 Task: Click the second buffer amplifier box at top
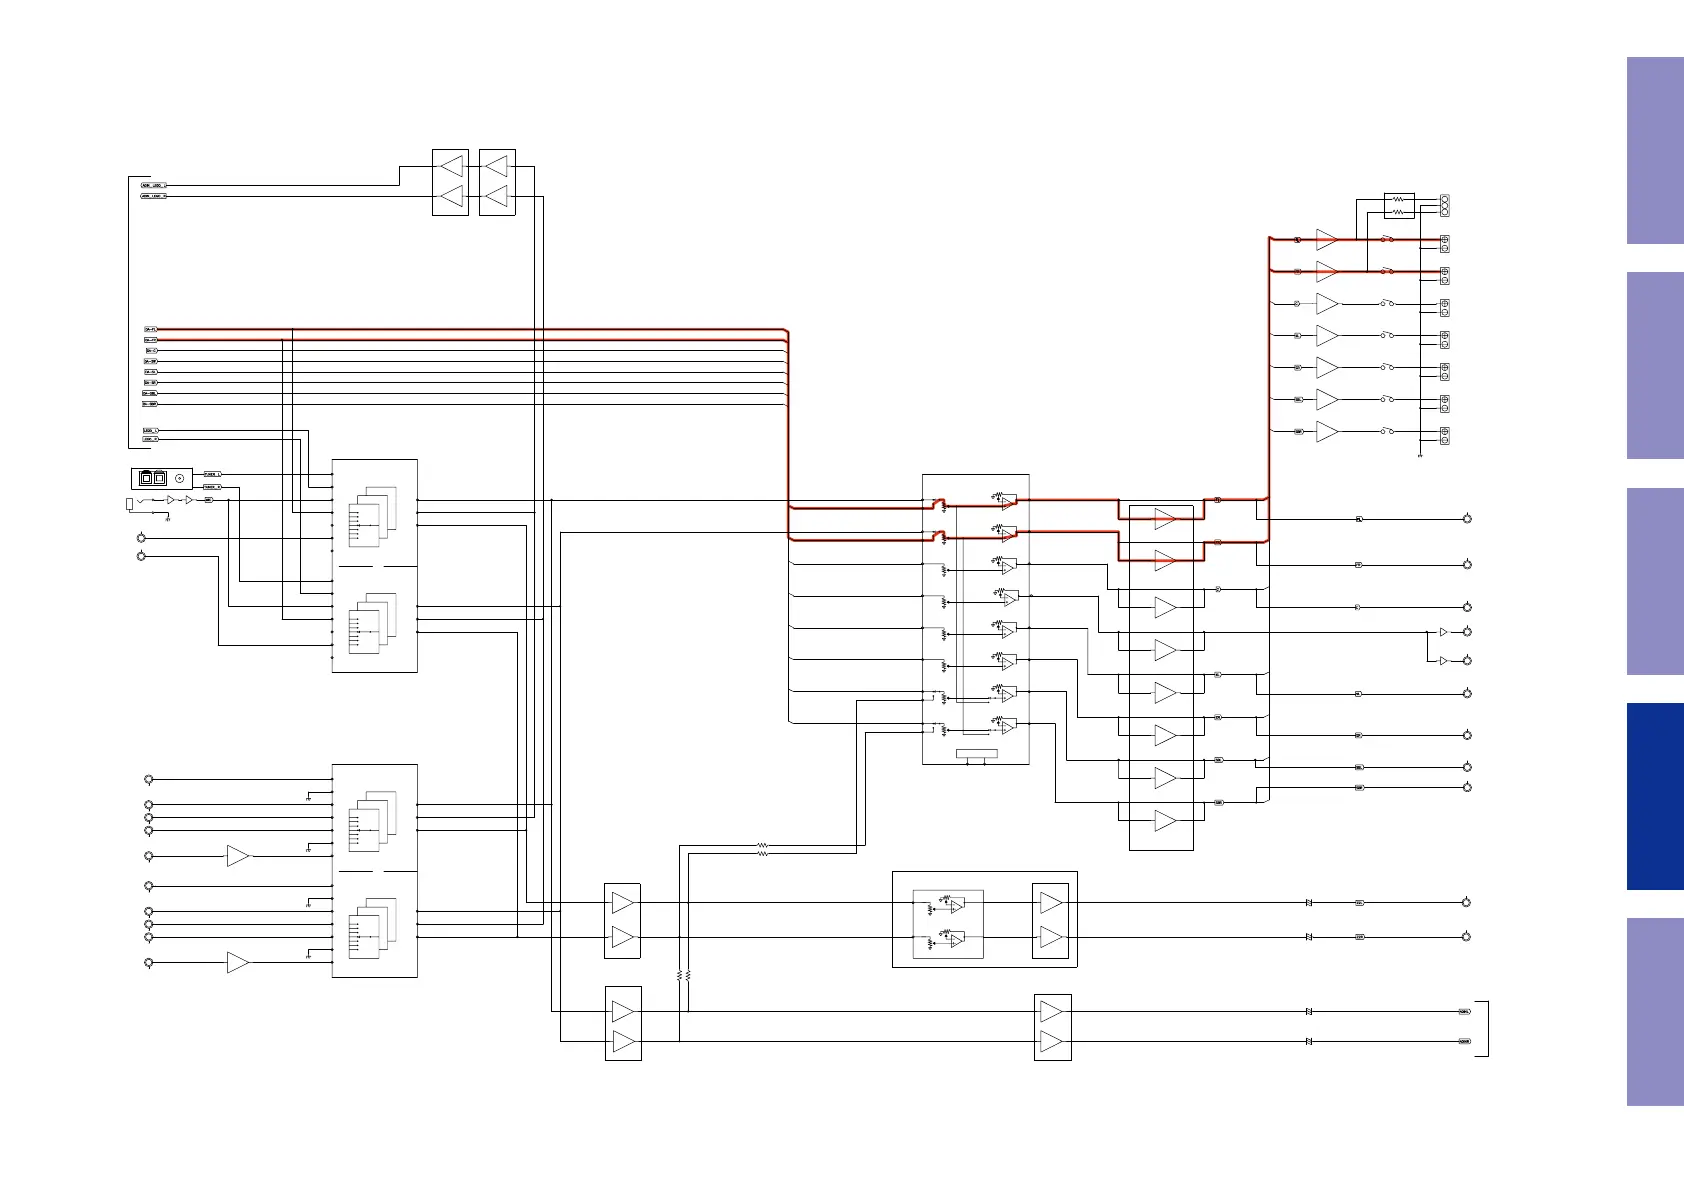(x=497, y=182)
